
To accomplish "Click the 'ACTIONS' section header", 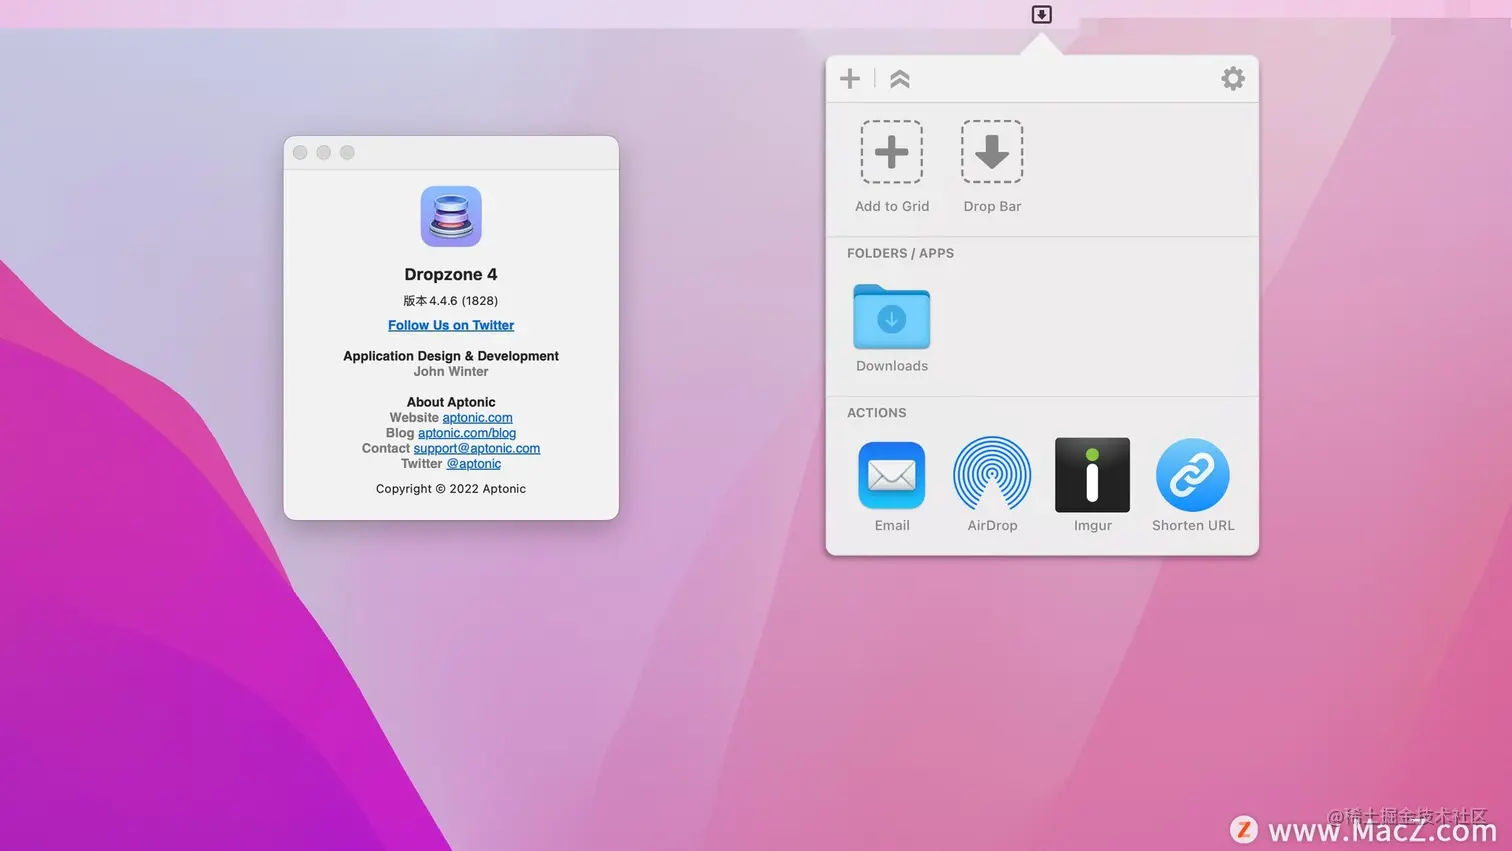I will [x=877, y=413].
